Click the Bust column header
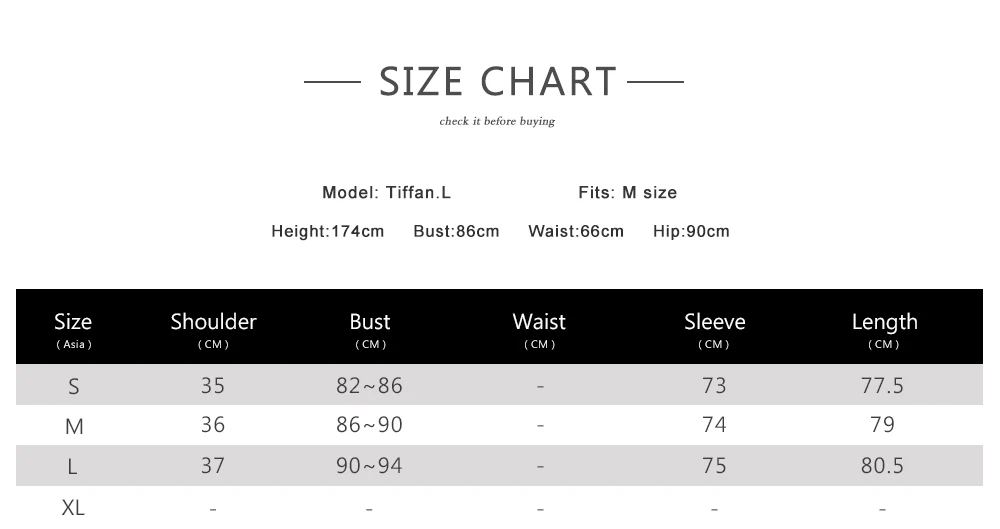 [370, 329]
